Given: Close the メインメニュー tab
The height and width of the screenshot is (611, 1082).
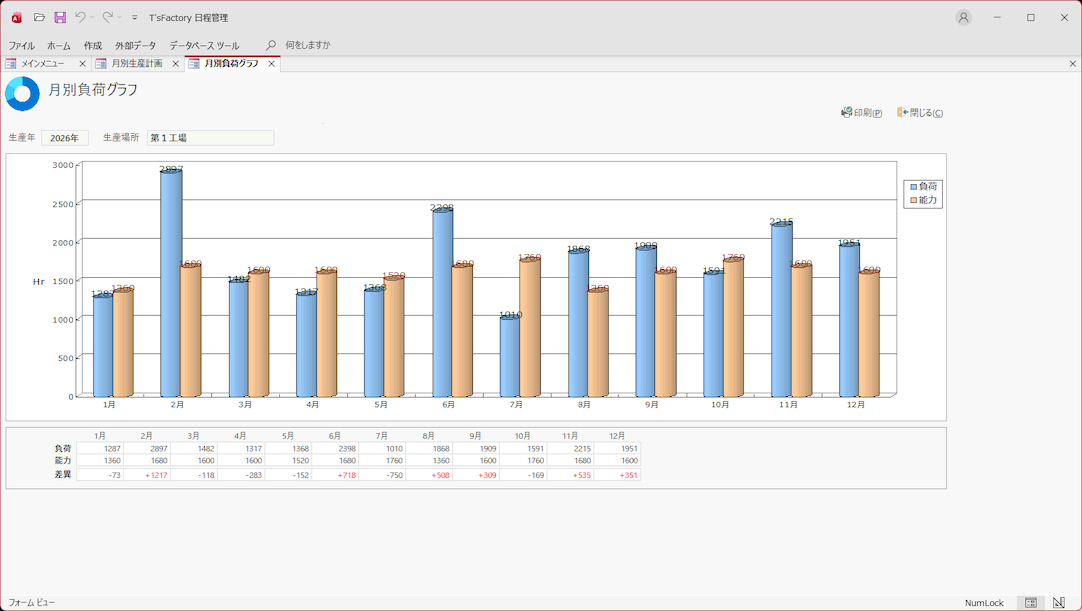Looking at the screenshot, I should [82, 64].
